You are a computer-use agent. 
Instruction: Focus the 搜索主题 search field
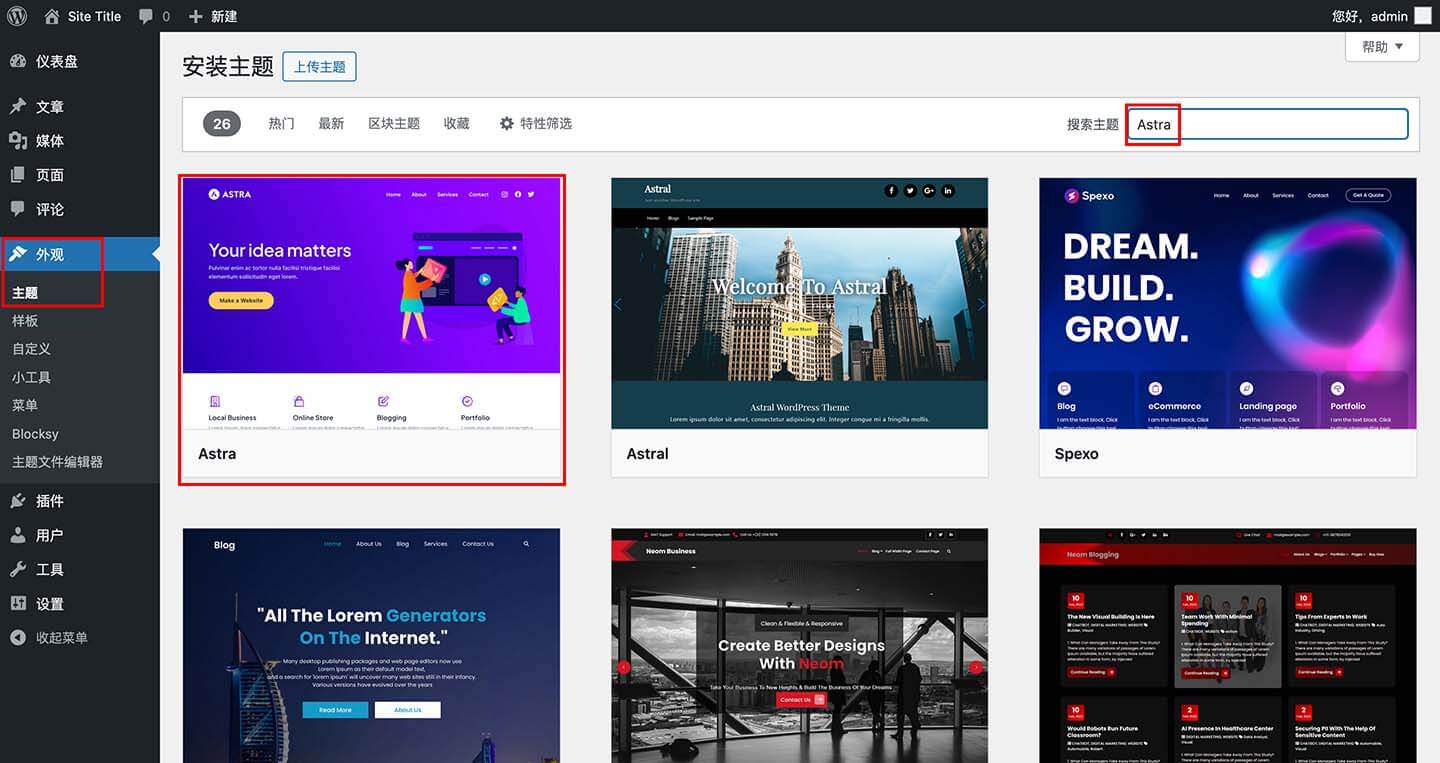pyautogui.click(x=1268, y=124)
